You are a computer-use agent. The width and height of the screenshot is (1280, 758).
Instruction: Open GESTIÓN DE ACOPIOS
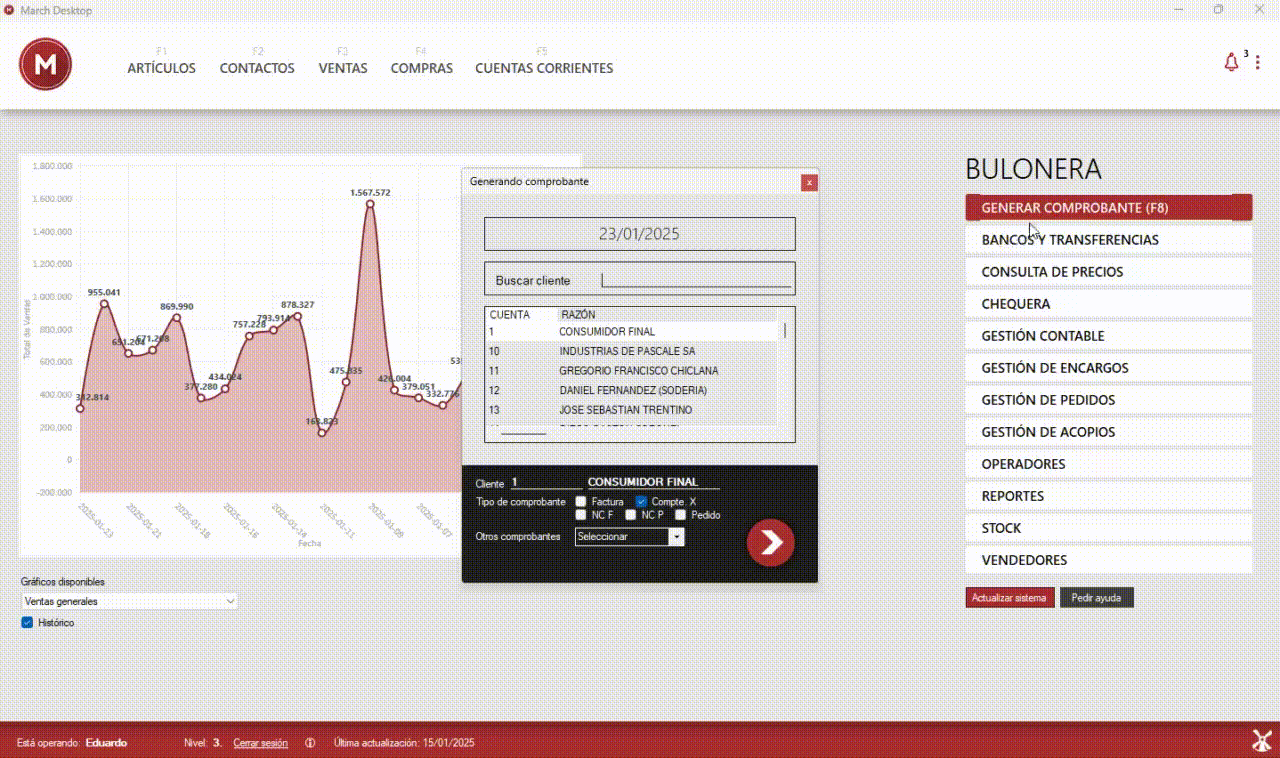1109,432
